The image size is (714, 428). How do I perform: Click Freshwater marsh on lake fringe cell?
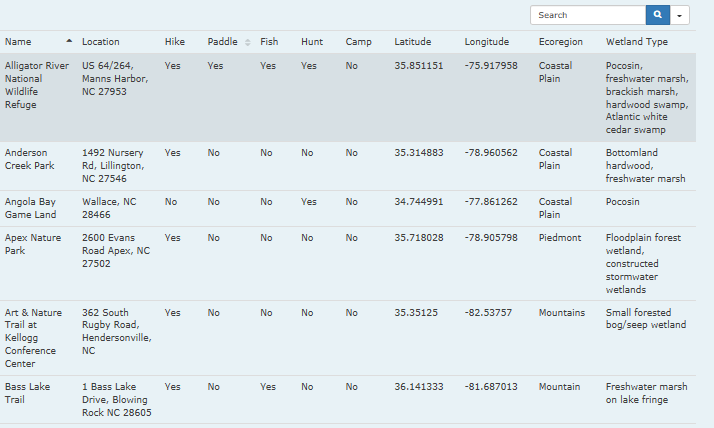pyautogui.click(x=647, y=393)
